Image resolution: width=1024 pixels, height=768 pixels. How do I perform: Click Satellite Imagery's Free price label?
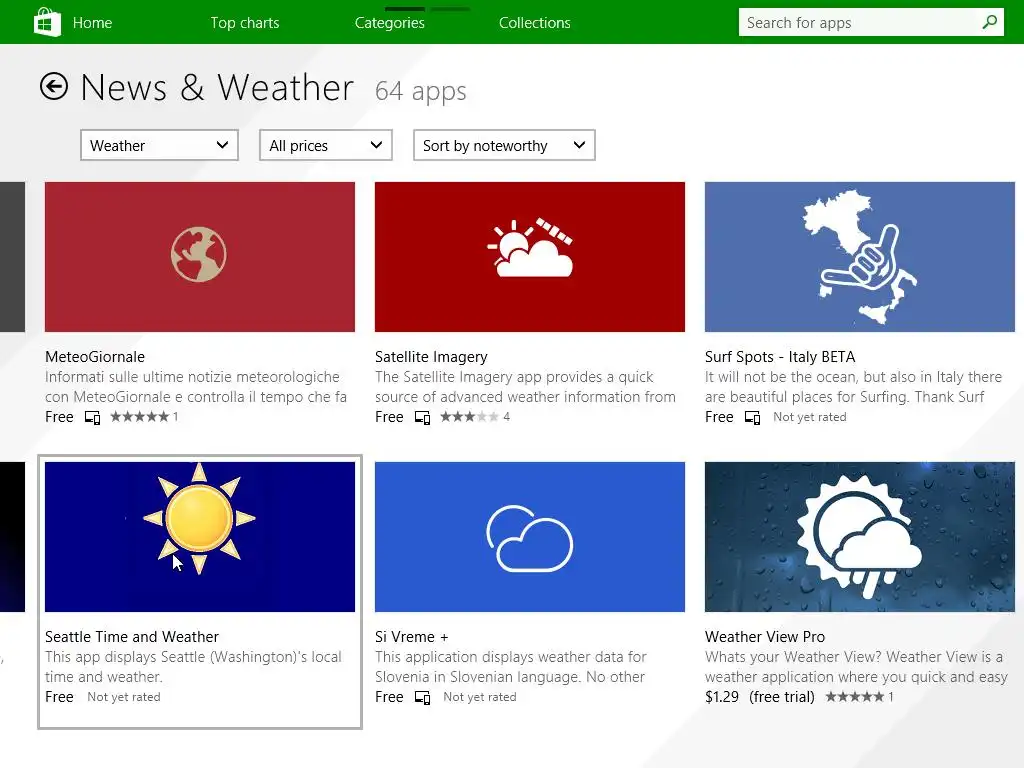pyautogui.click(x=389, y=417)
